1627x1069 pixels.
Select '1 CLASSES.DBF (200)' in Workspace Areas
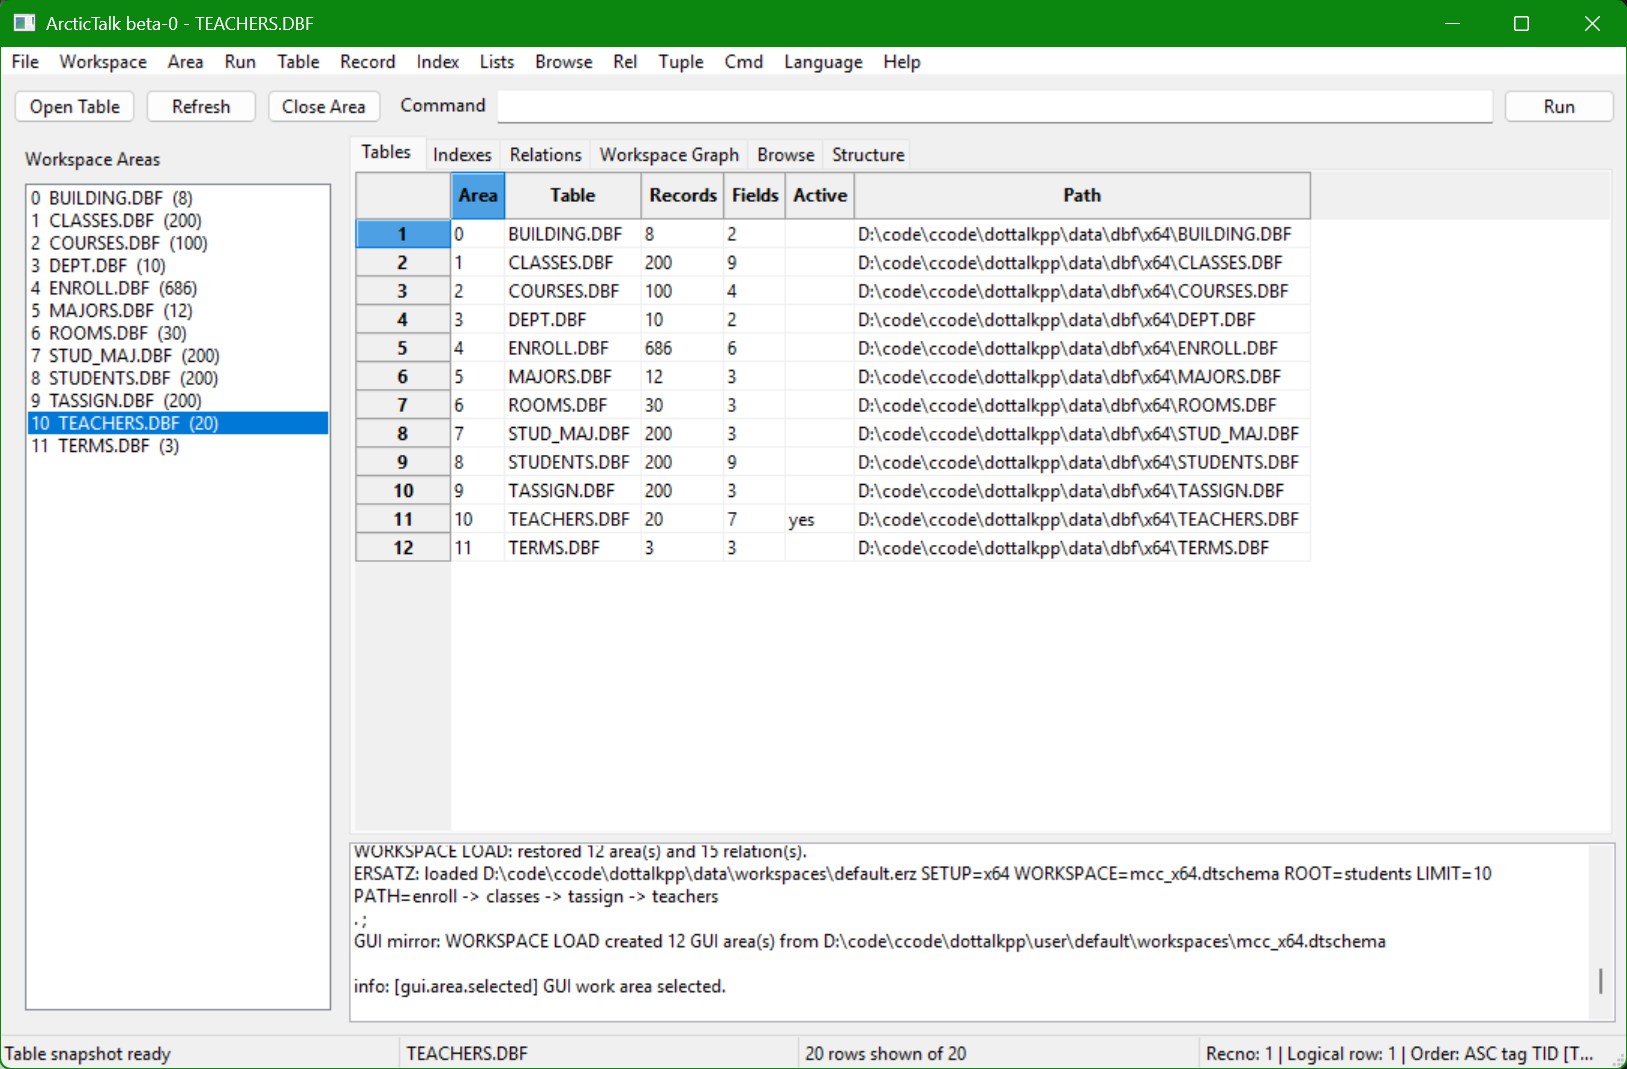178,220
